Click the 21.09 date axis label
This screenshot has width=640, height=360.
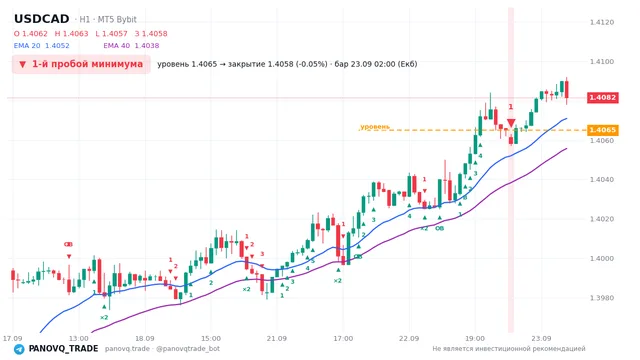pos(276,338)
